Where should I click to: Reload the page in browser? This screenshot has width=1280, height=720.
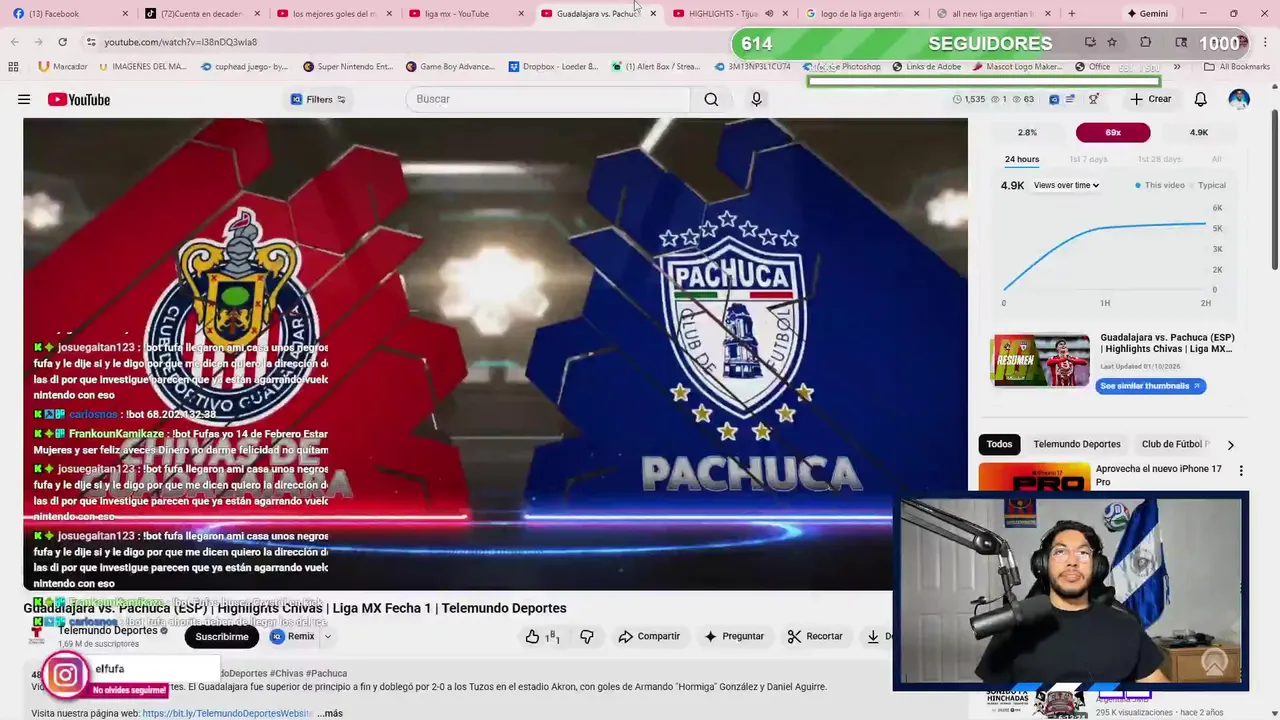[x=62, y=42]
